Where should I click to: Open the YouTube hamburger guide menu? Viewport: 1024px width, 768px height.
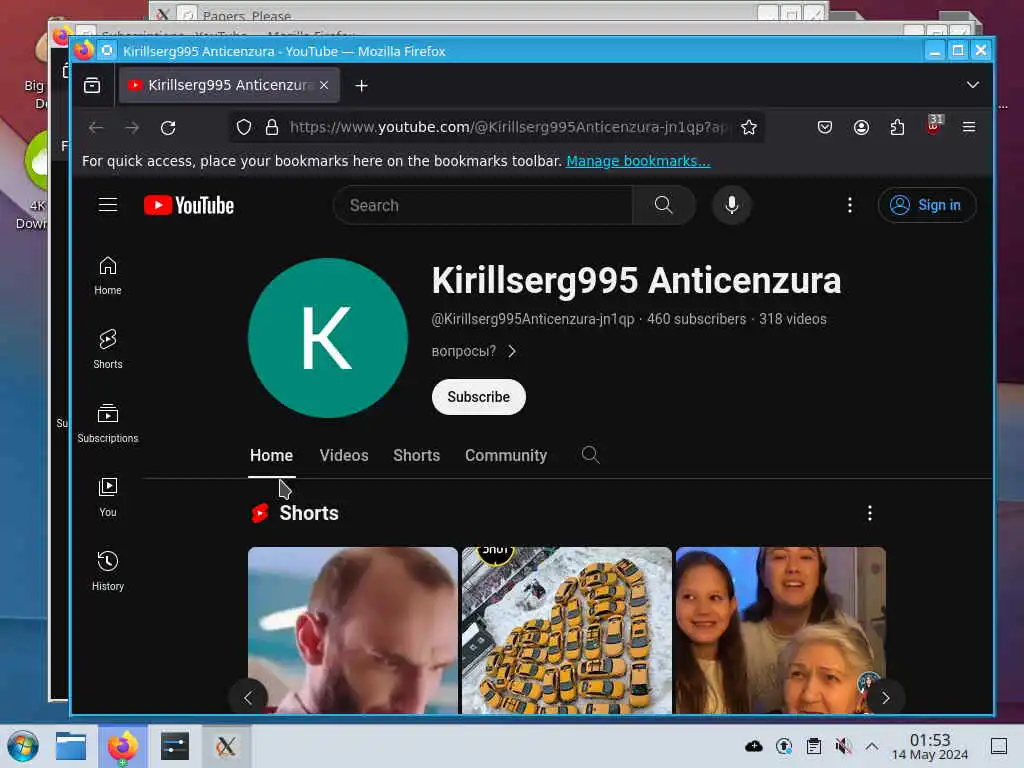tap(108, 205)
